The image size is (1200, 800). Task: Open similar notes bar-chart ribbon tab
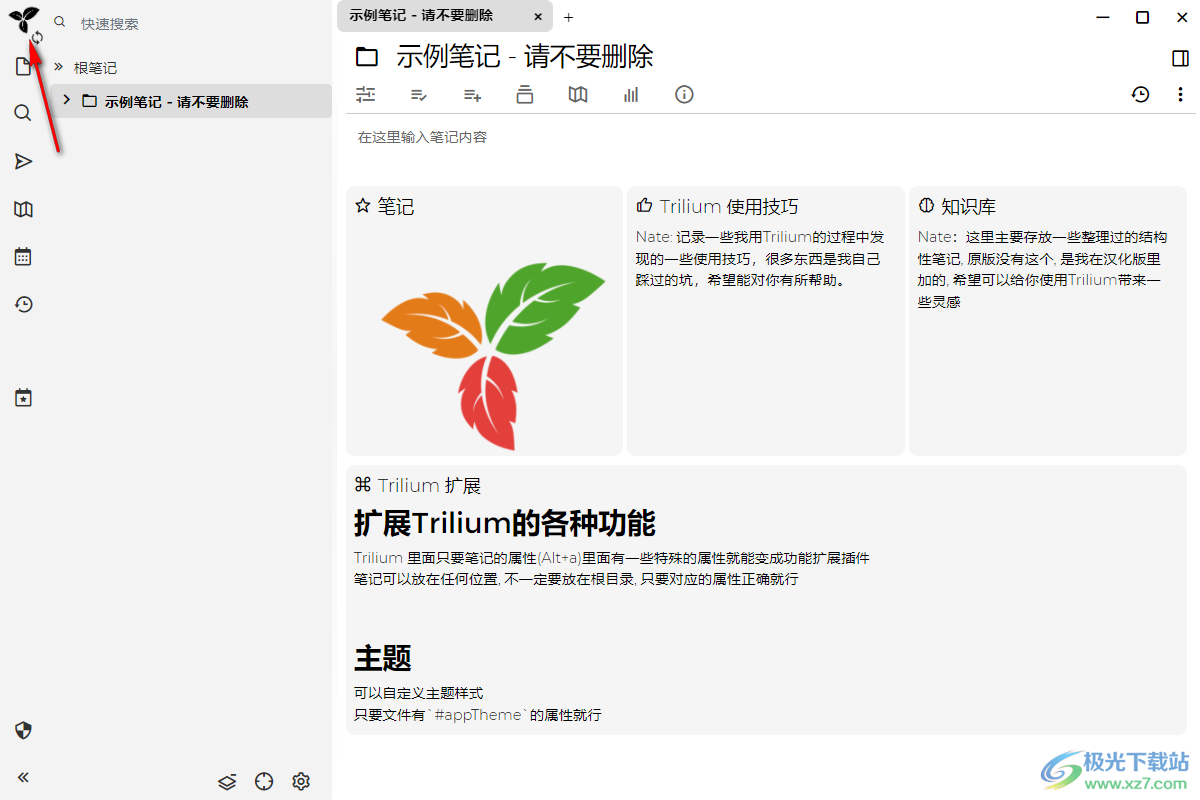coord(631,95)
